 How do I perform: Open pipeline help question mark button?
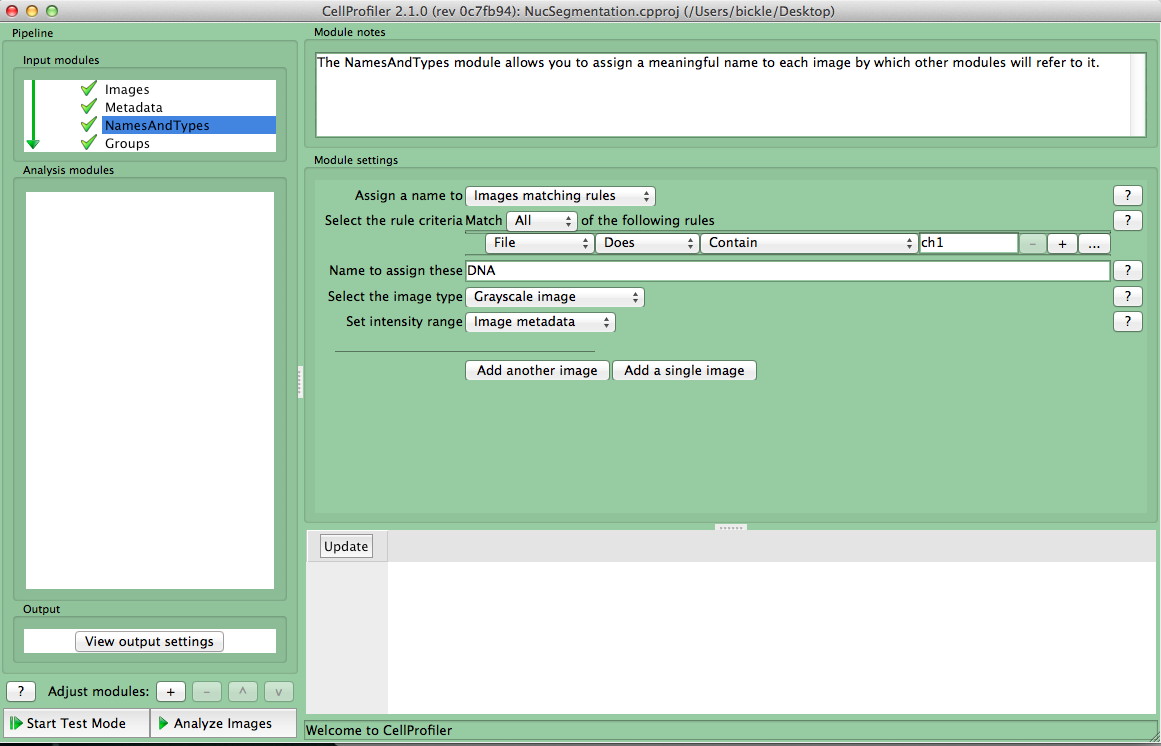[21, 692]
